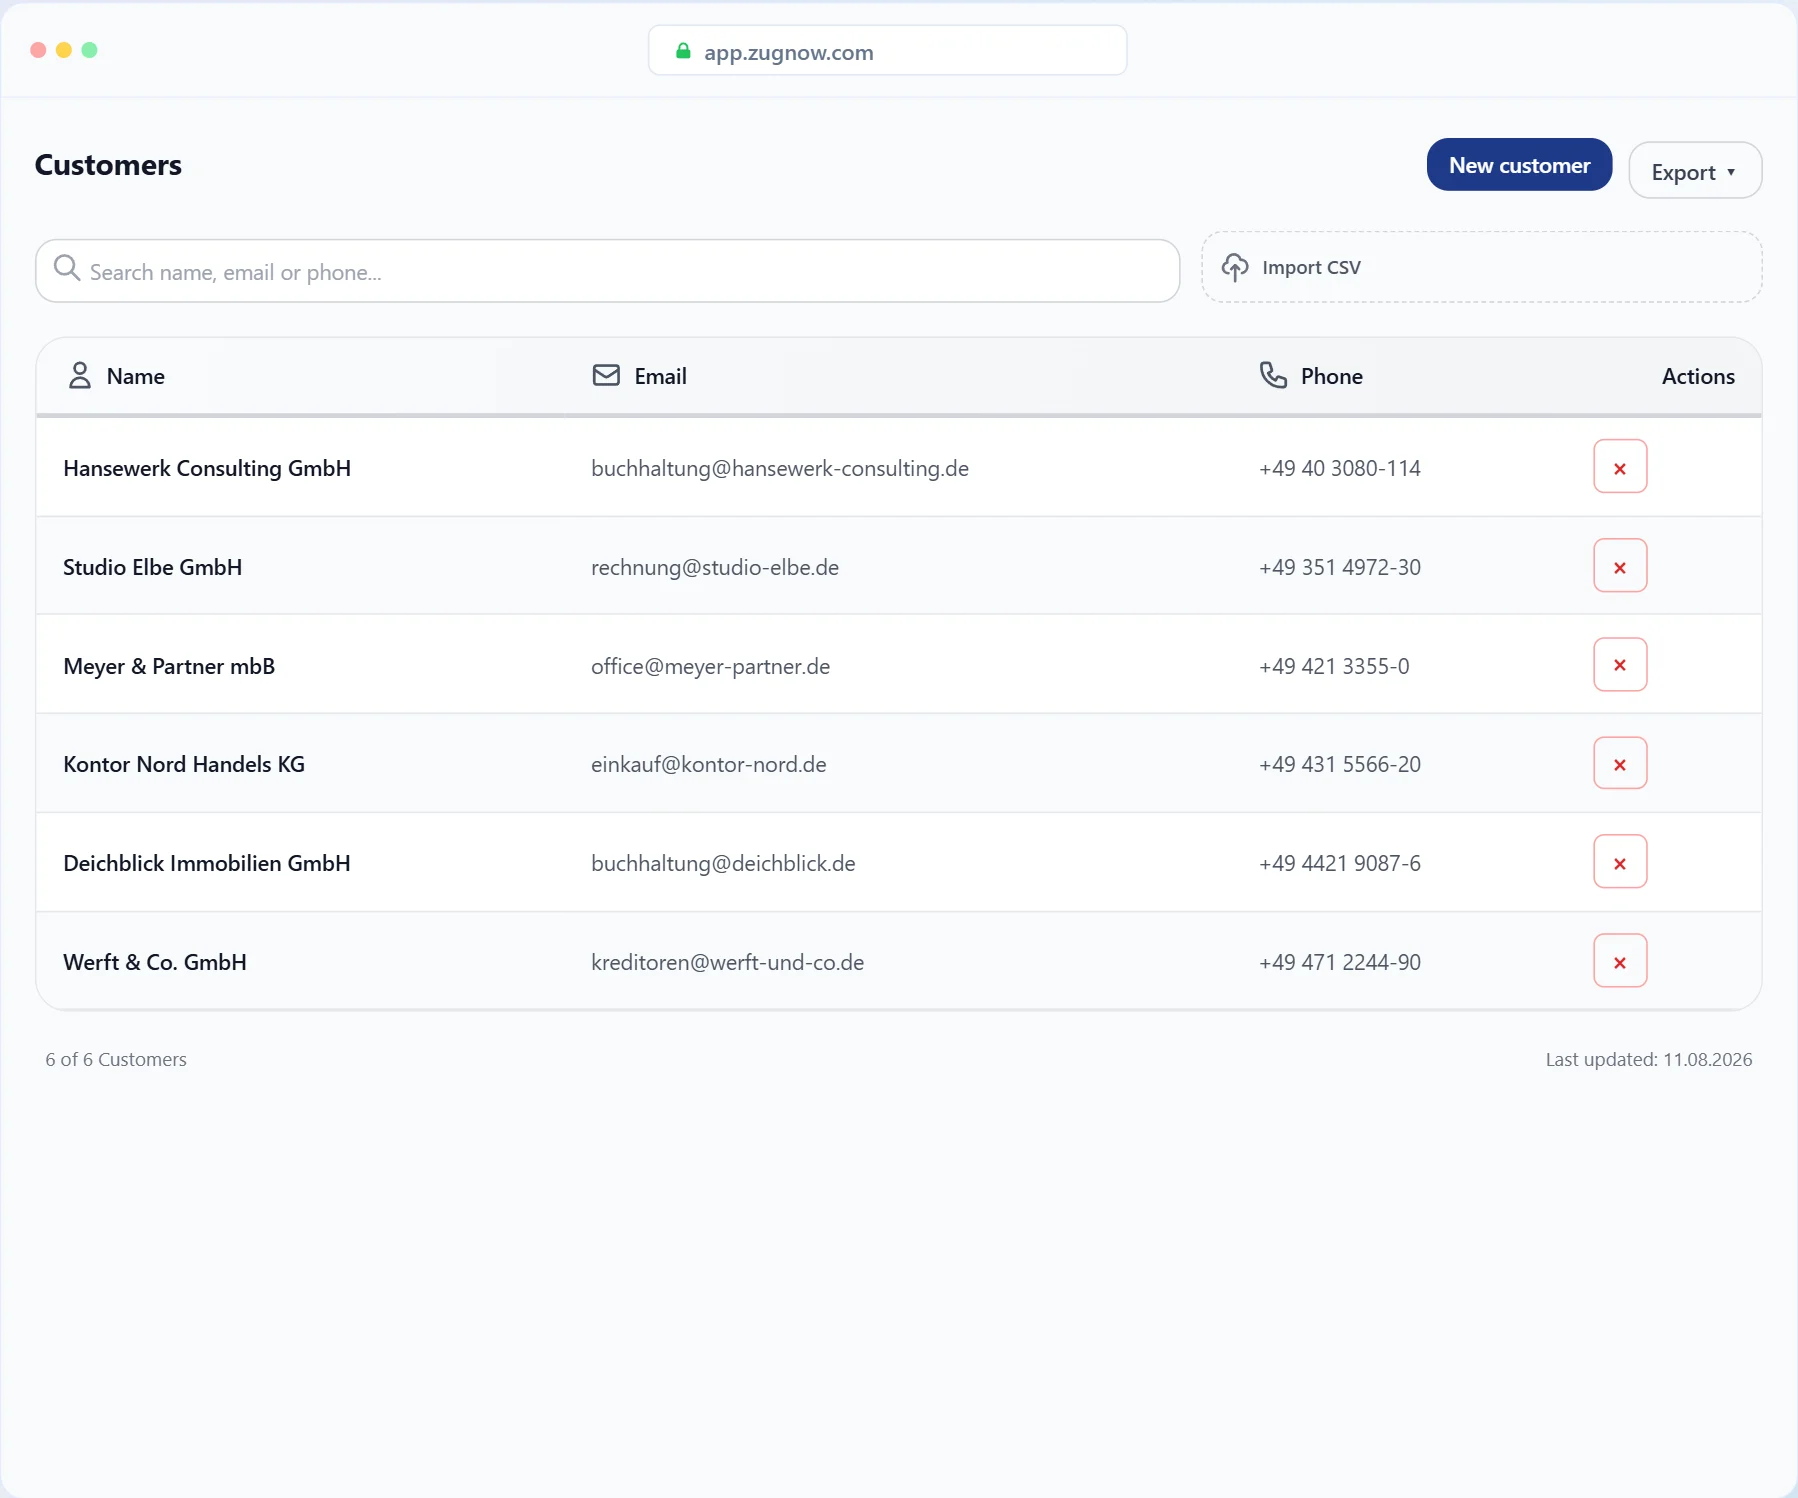This screenshot has height=1498, width=1798.
Task: Click phone number +49 351 4972-30
Action: [1340, 567]
